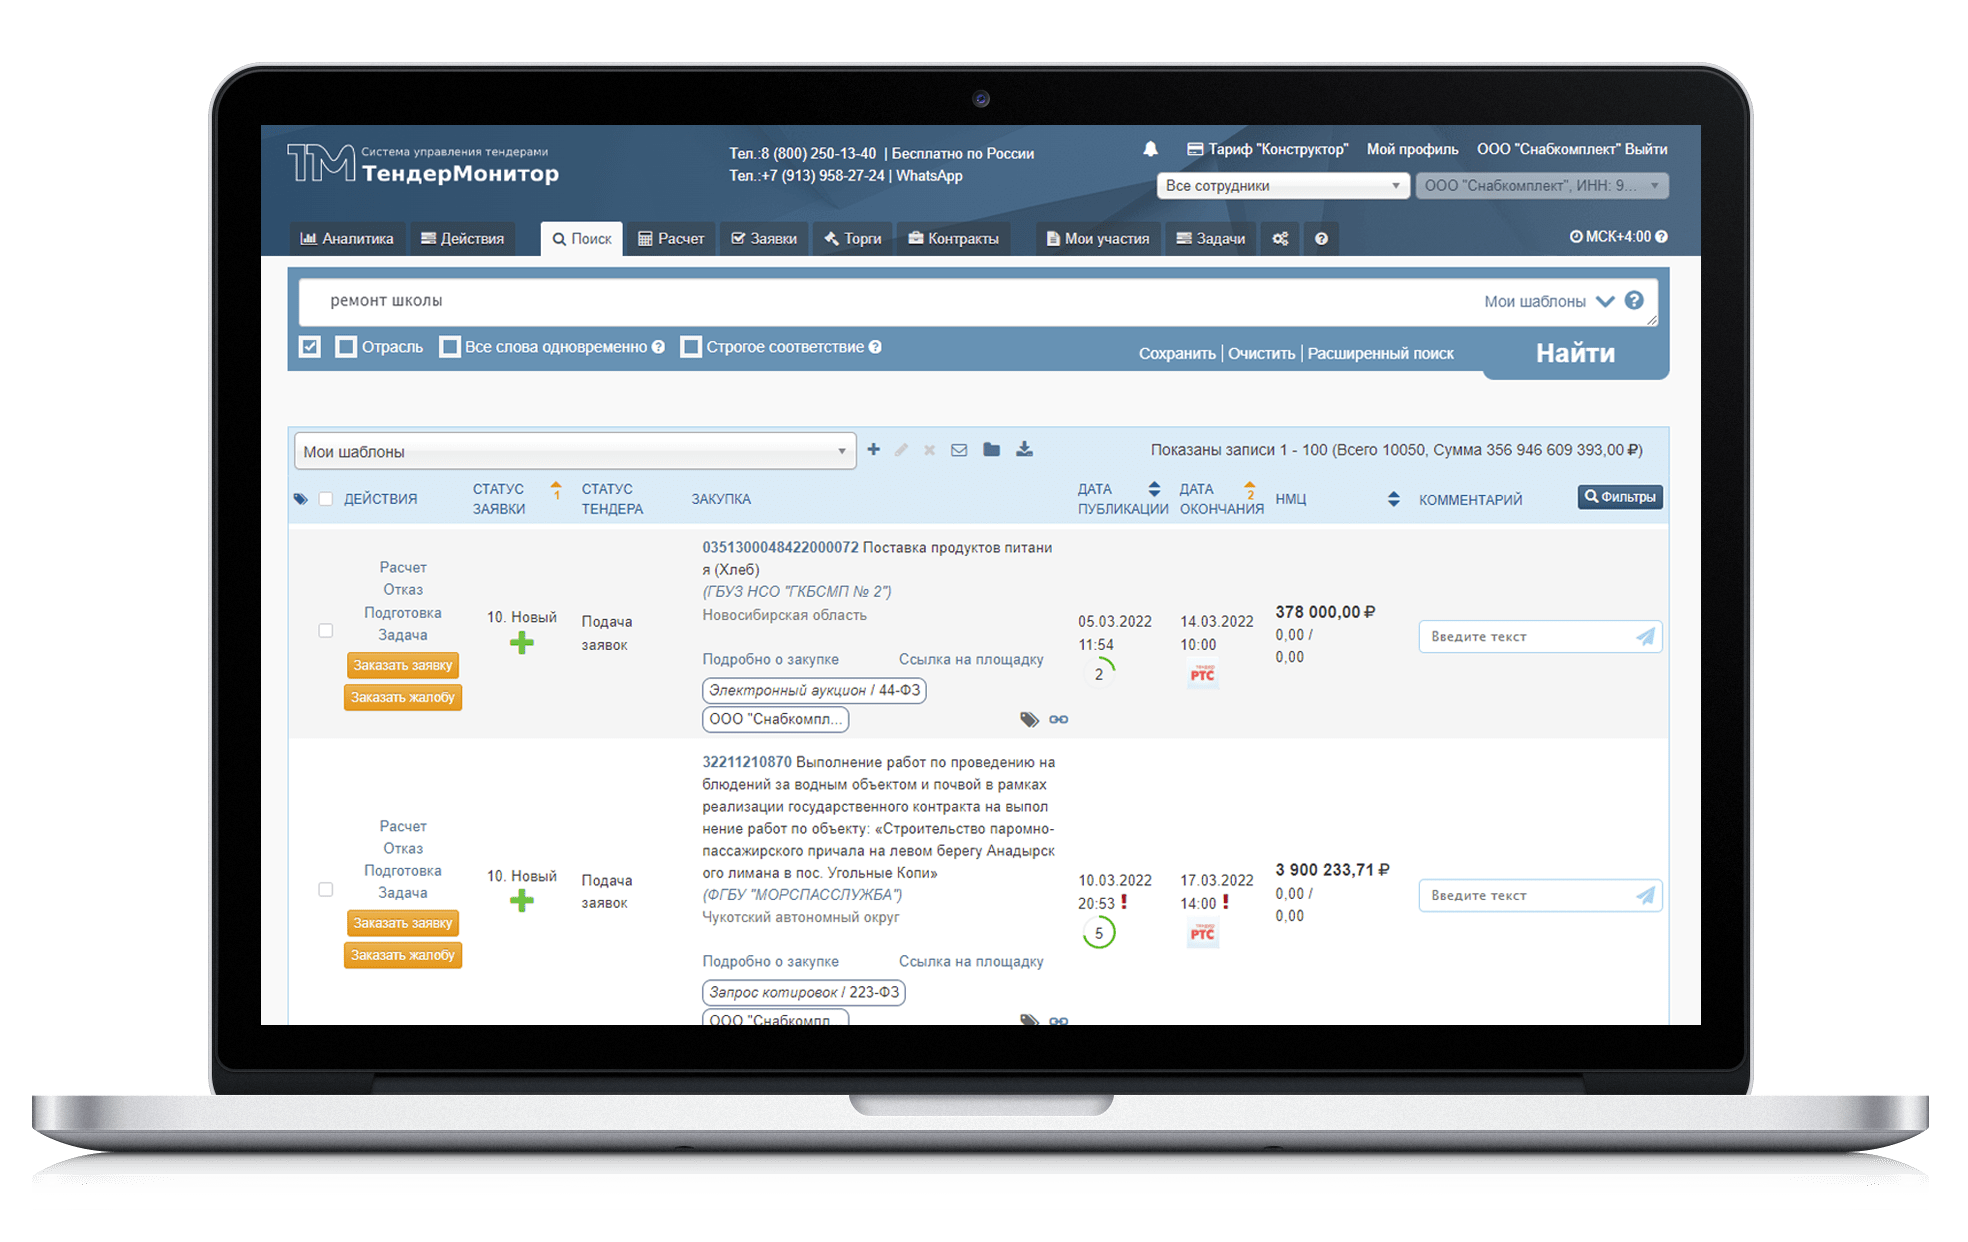Sort by Статус заявки arrow
1968x1242 pixels.
[x=556, y=489]
